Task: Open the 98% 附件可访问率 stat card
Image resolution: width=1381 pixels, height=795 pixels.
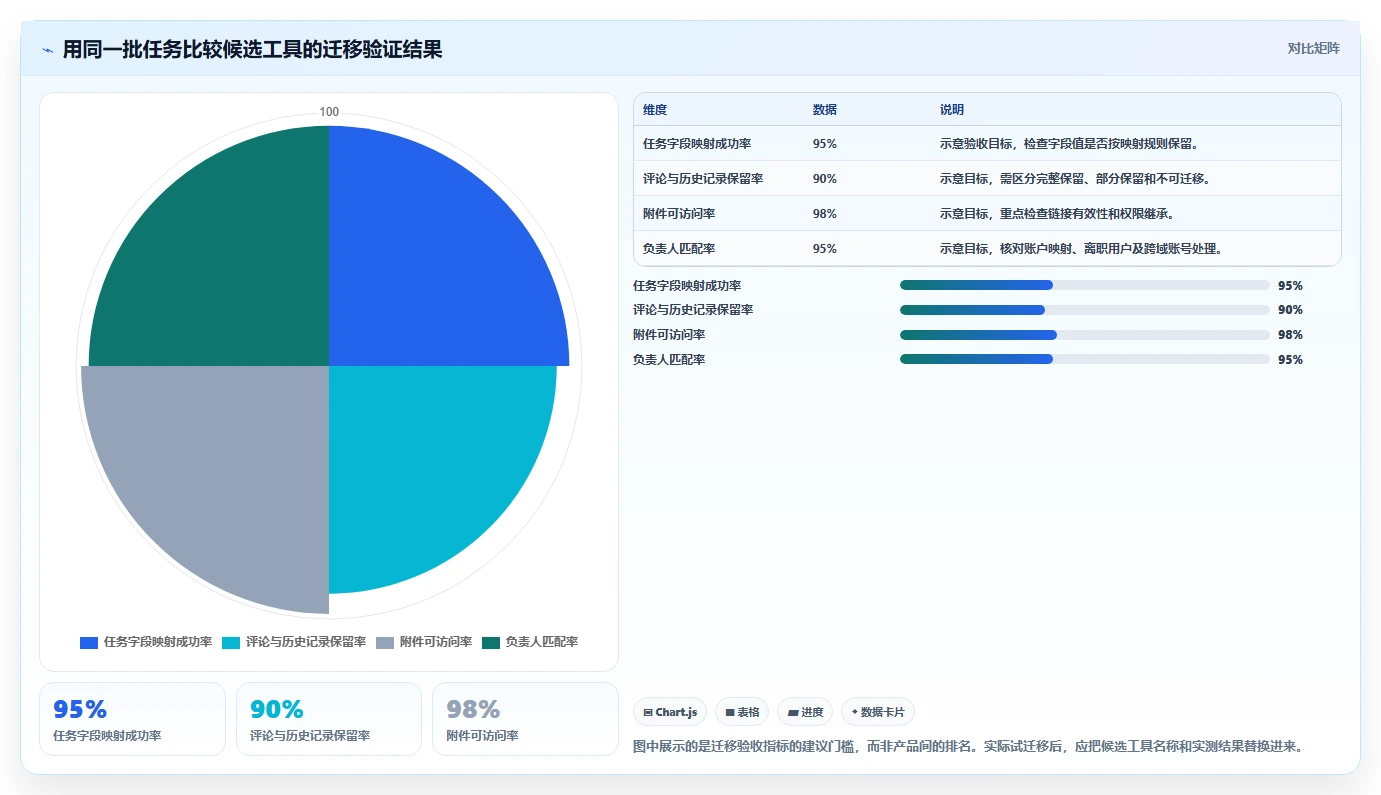Action: coord(525,719)
